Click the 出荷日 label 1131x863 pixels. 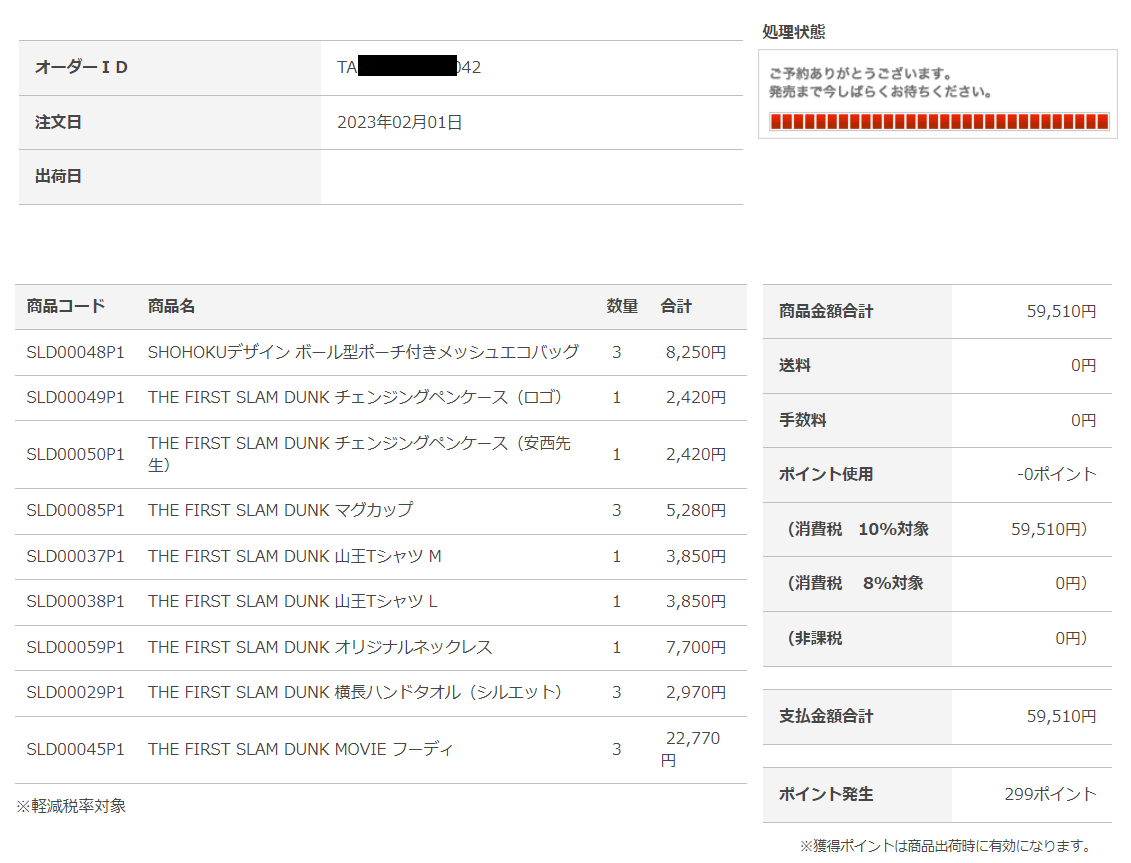click(58, 176)
